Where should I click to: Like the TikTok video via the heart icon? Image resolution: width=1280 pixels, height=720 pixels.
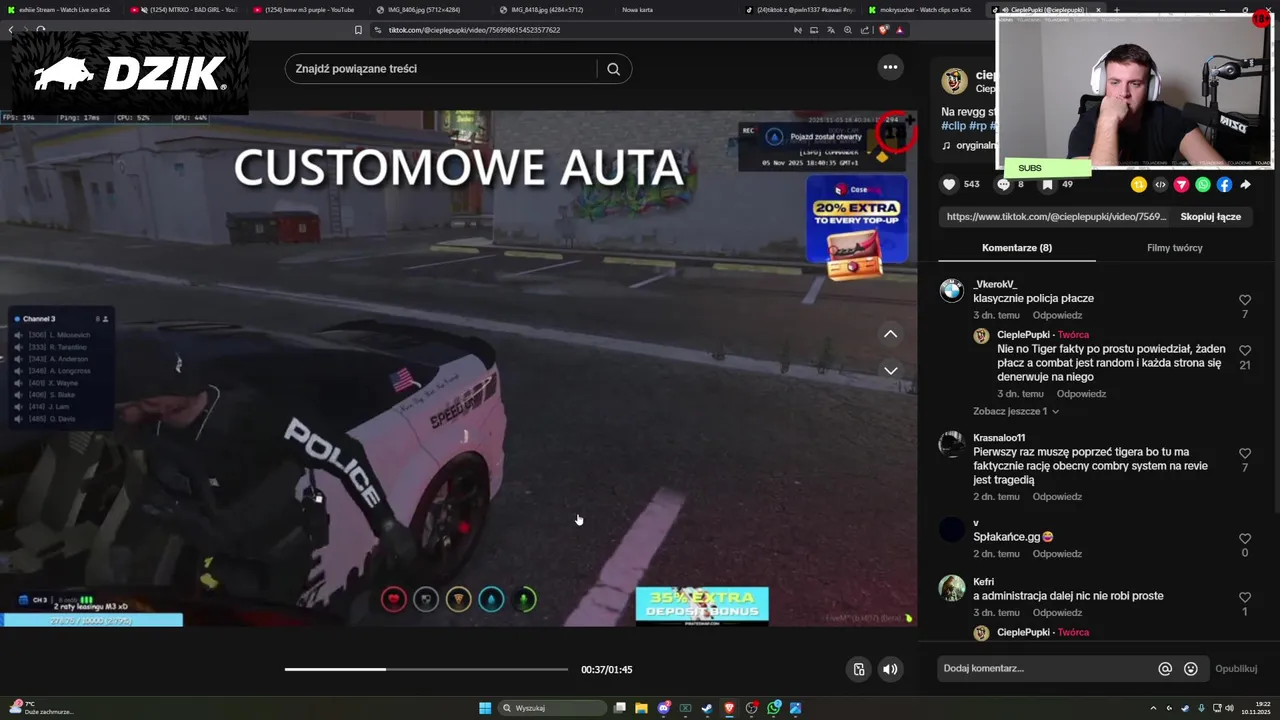(x=949, y=184)
